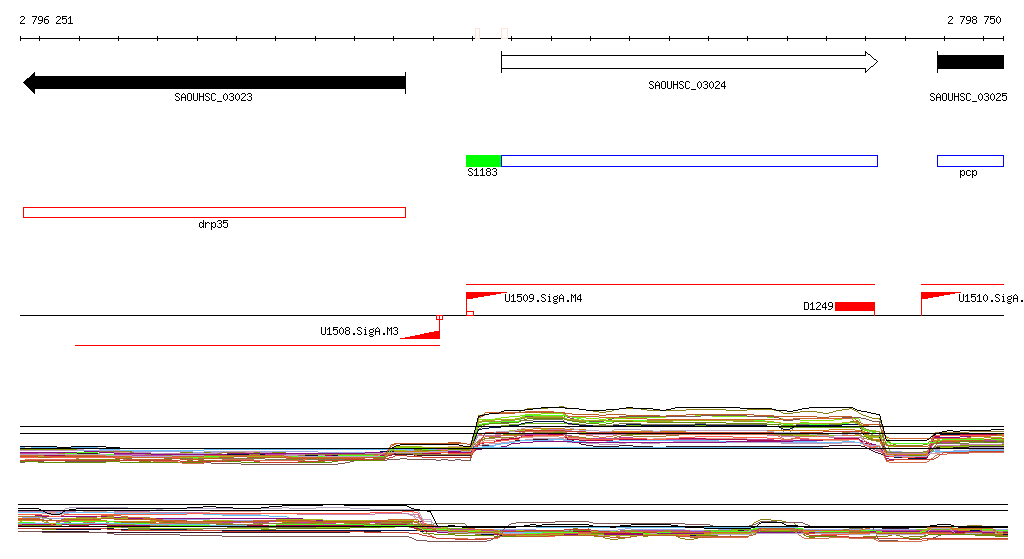Image resolution: width=1024 pixels, height=559 pixels.
Task: Select the green S1183 segment
Action: (x=483, y=161)
